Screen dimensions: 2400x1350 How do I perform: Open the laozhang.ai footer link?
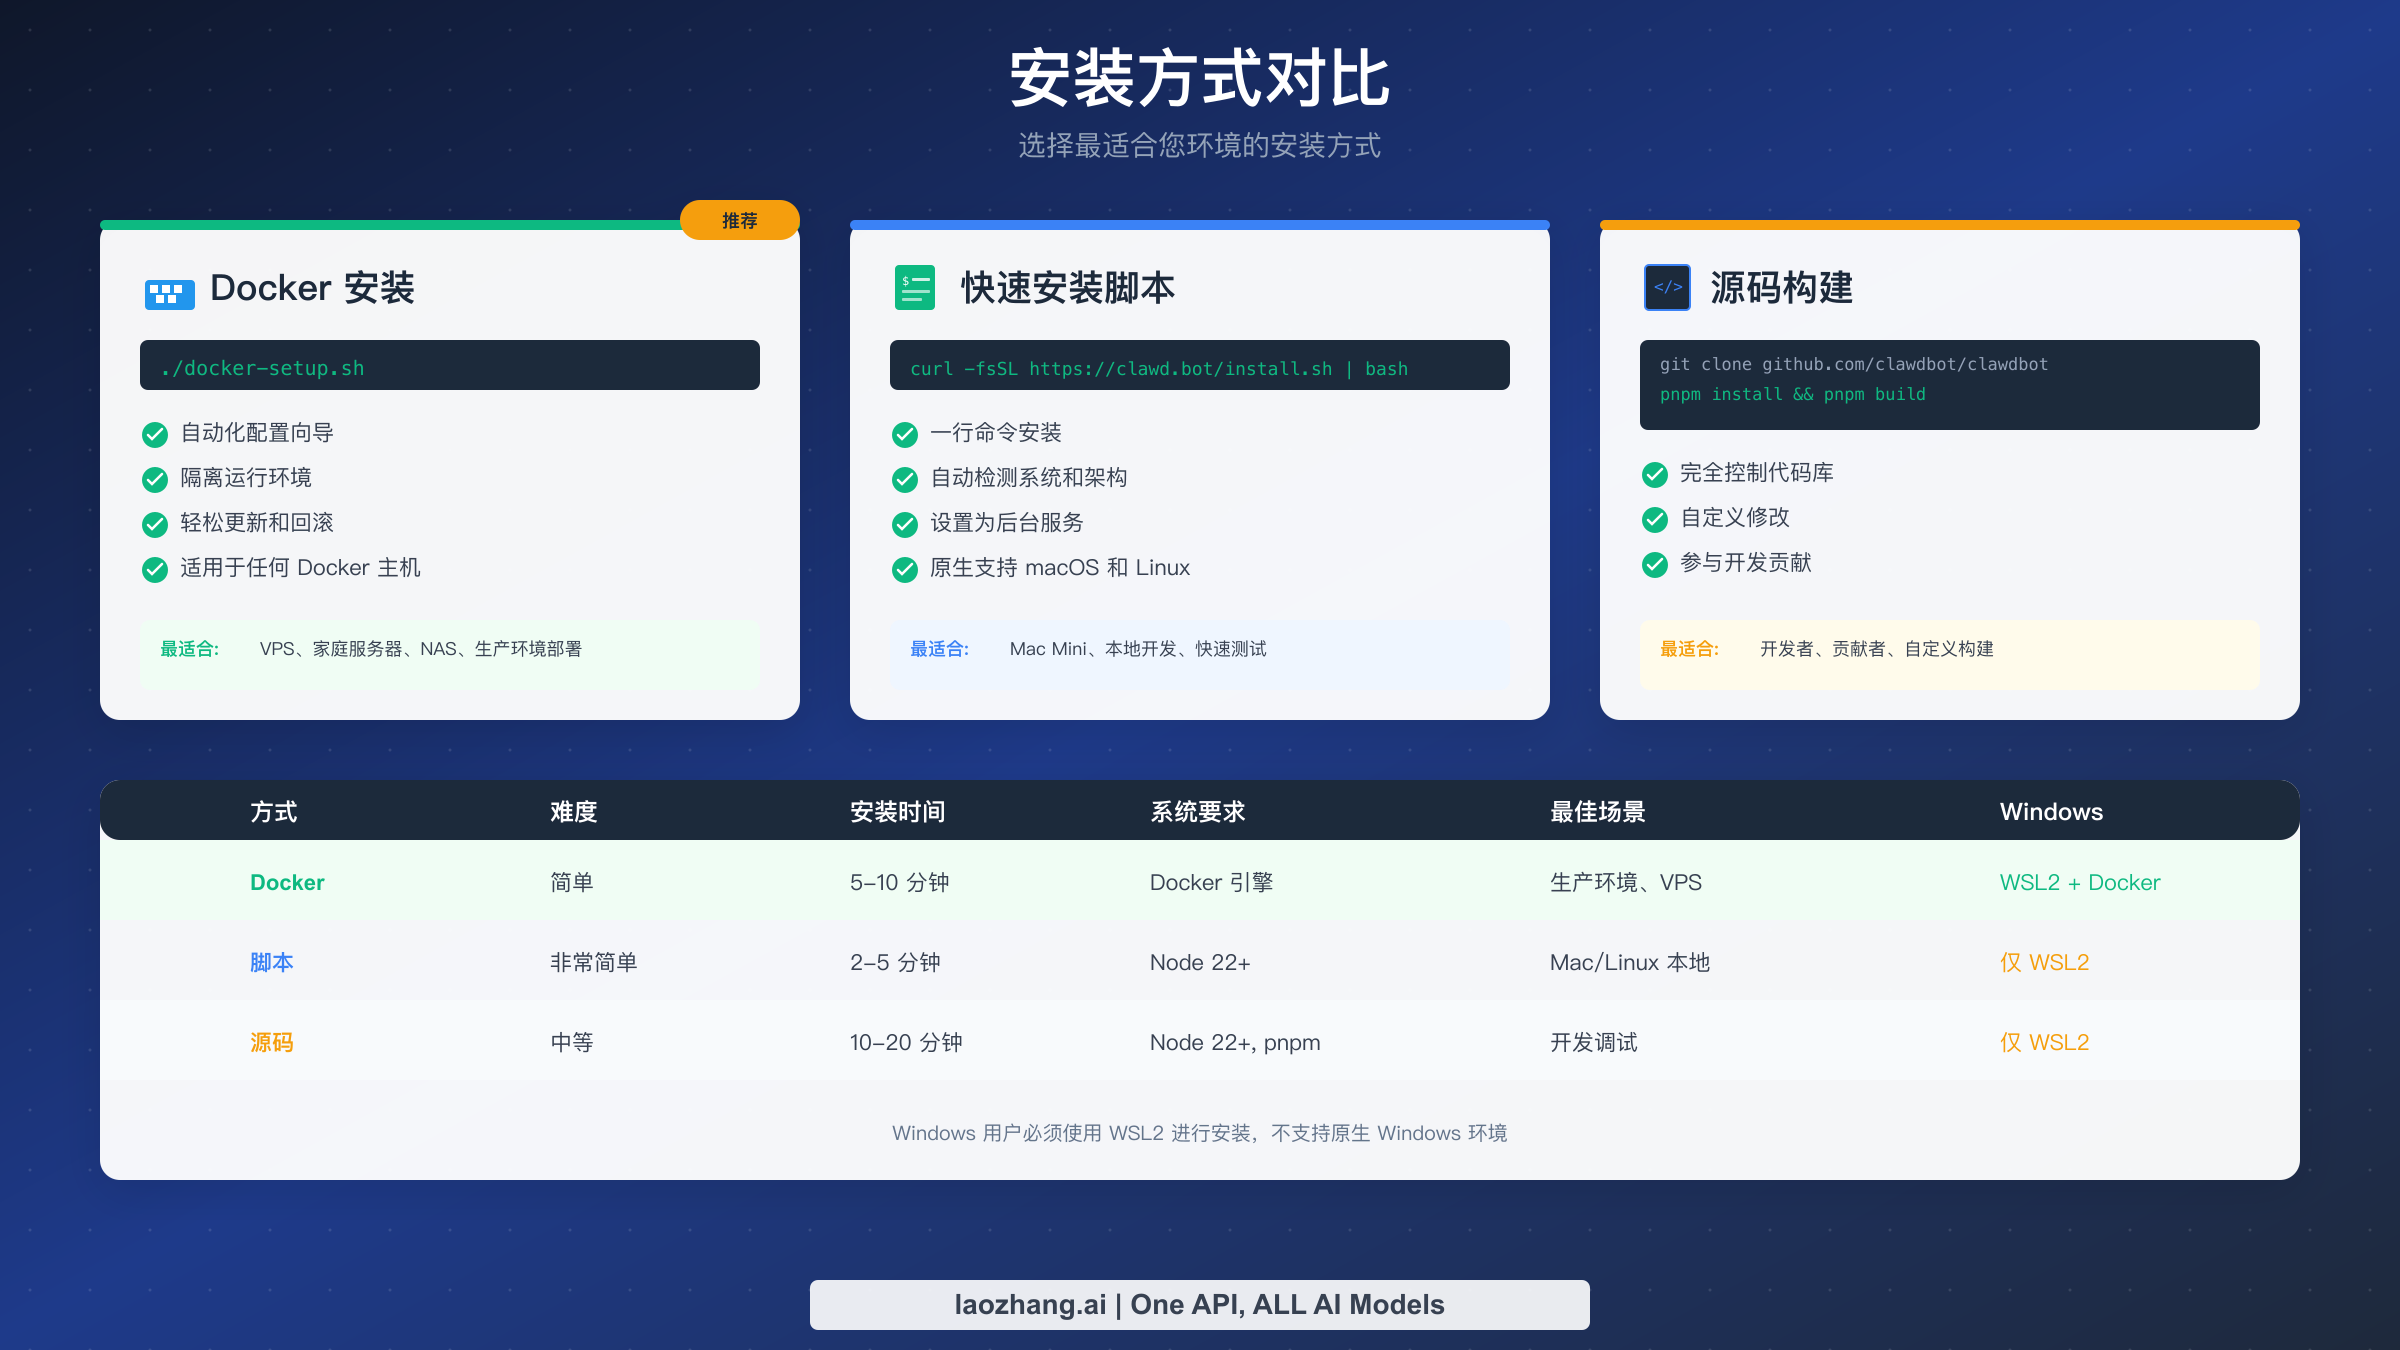click(x=1199, y=1304)
